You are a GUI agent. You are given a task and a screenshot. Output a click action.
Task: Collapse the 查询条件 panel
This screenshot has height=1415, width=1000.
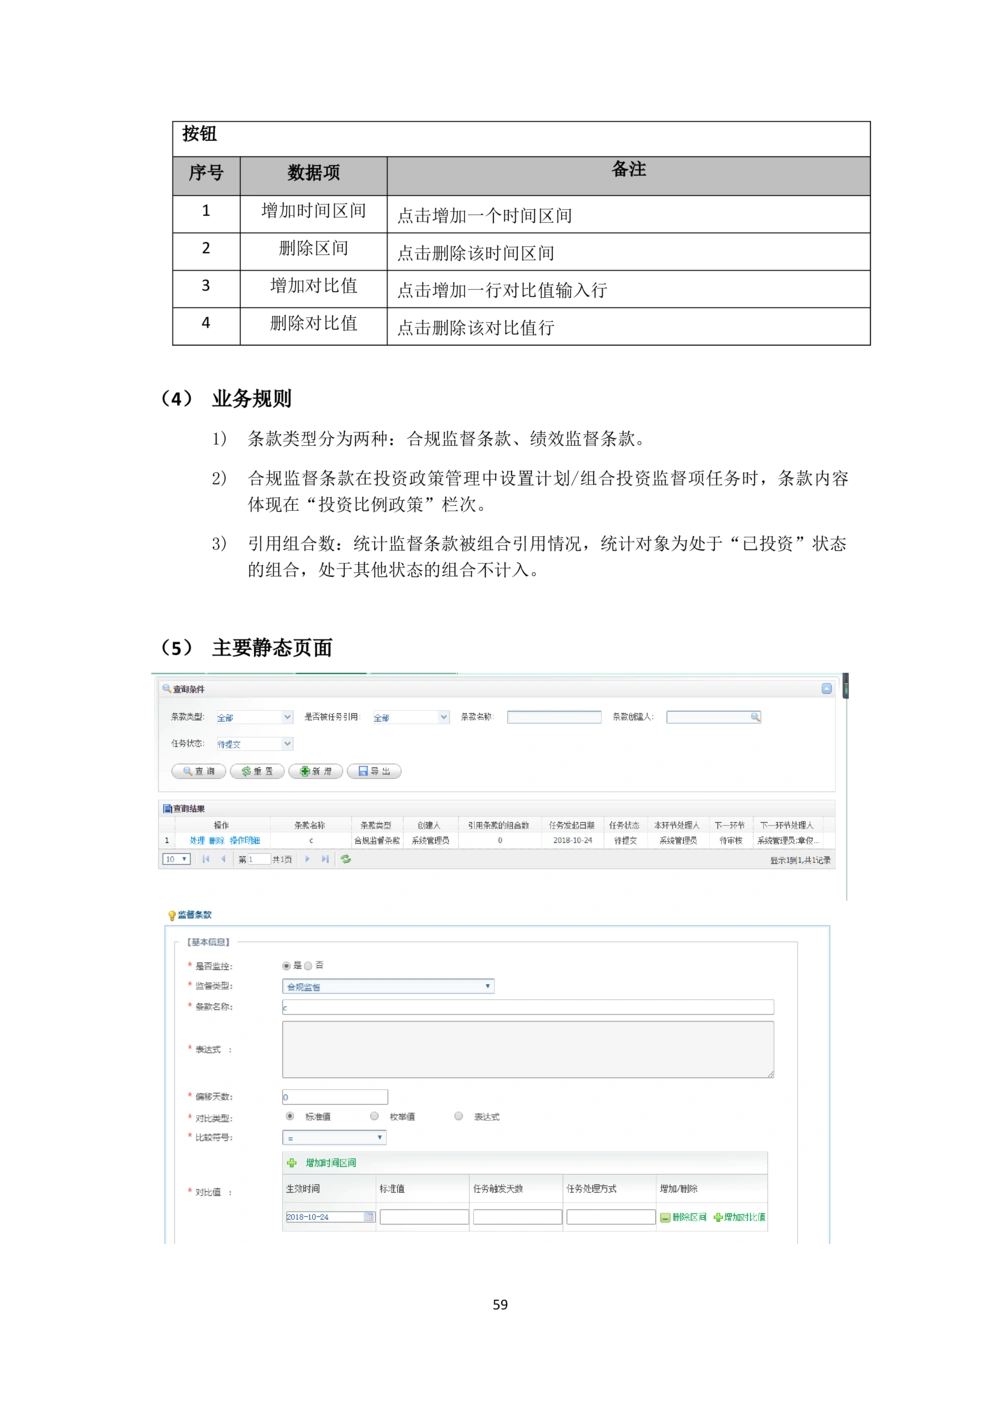click(826, 689)
